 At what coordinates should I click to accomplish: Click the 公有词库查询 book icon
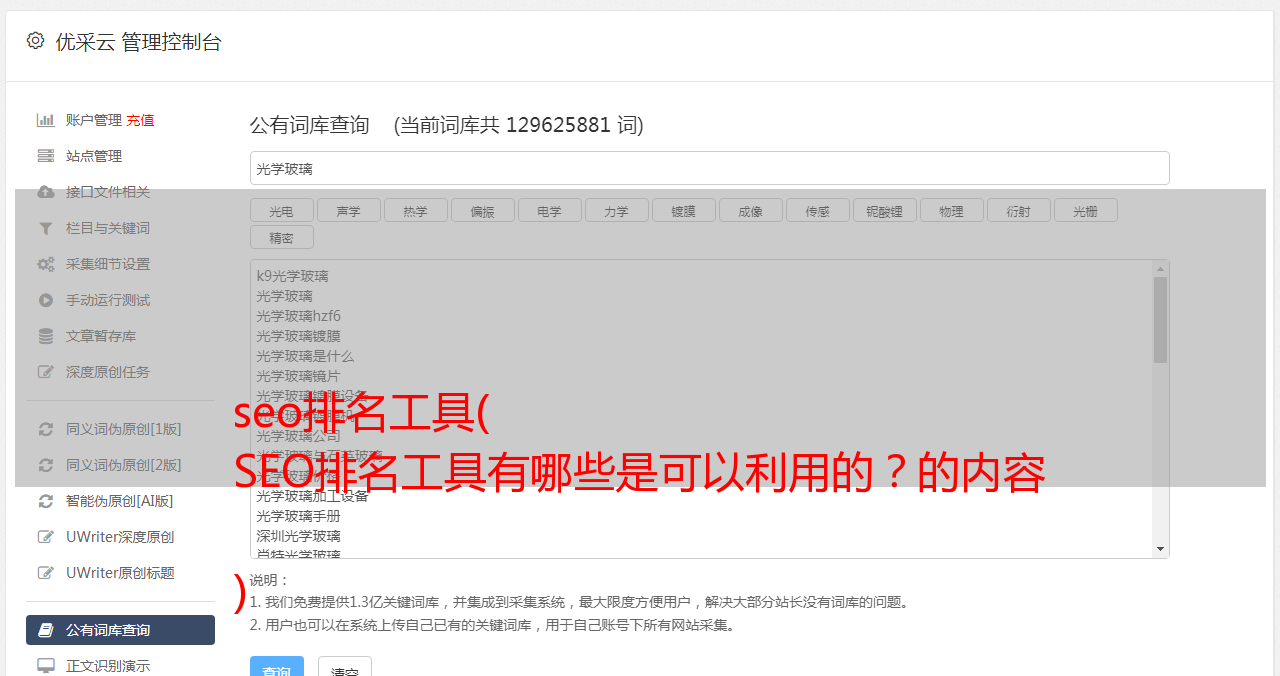tap(46, 630)
